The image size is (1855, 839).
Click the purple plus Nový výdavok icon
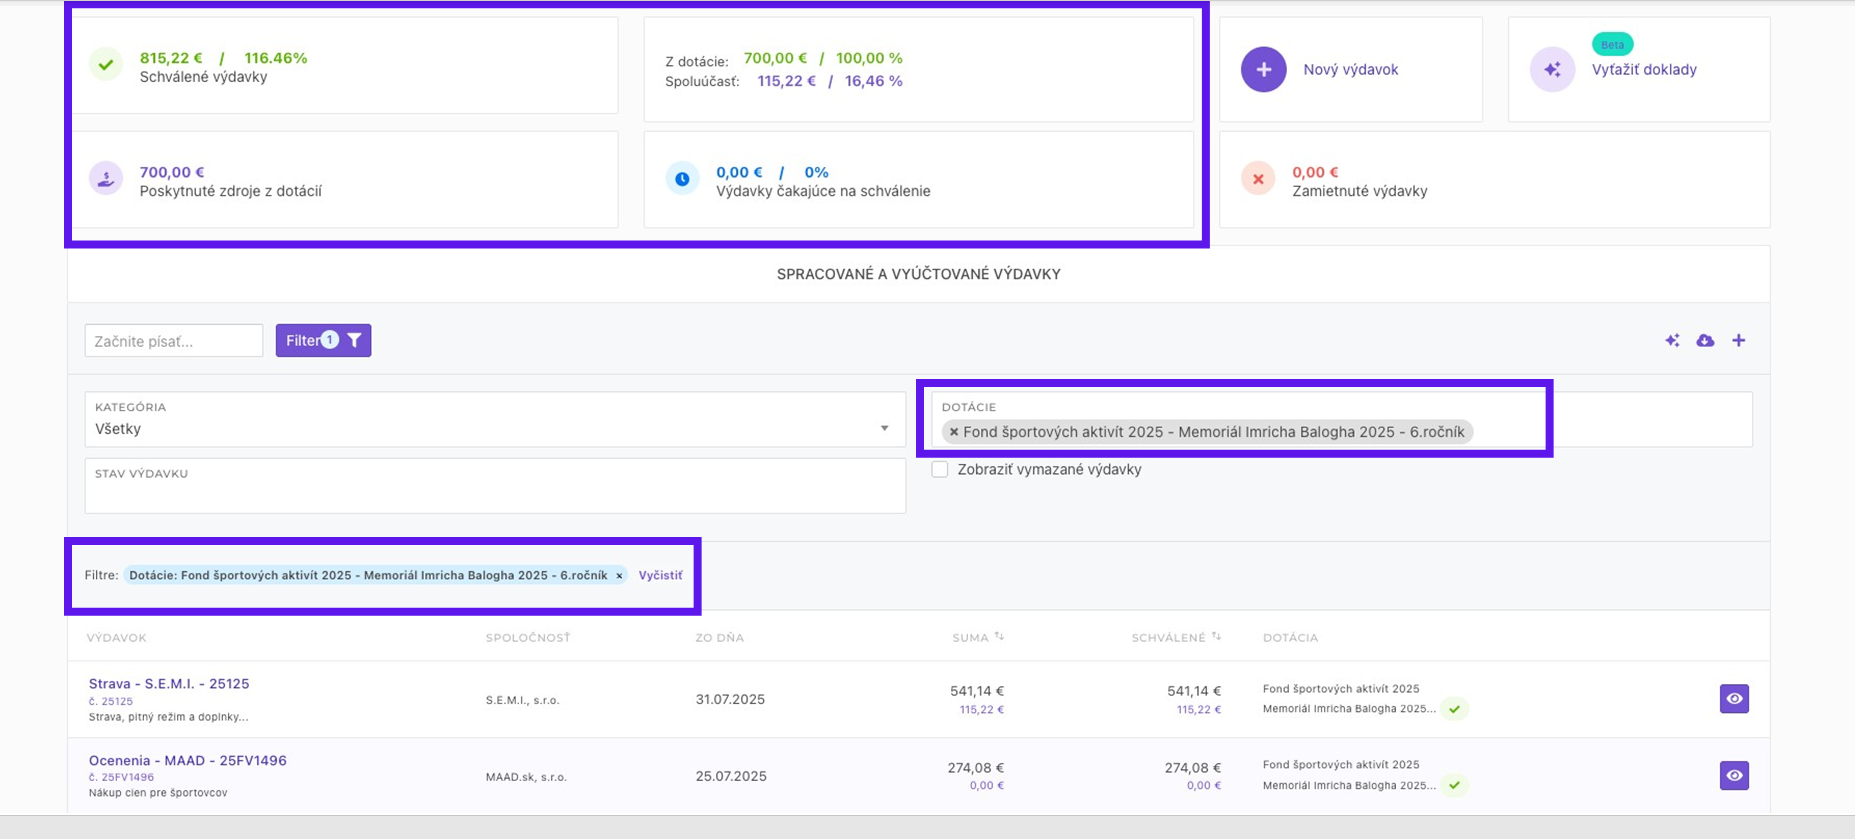tap(1263, 69)
